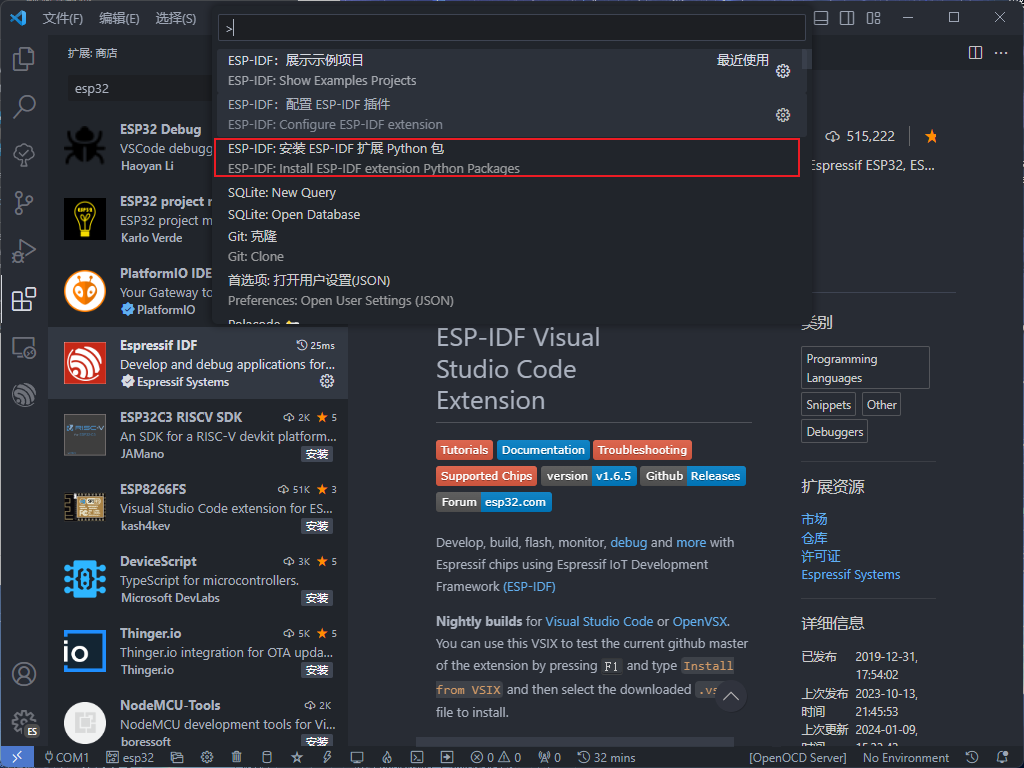
Task: Install the ESP8266FS extension
Action: [317, 526]
